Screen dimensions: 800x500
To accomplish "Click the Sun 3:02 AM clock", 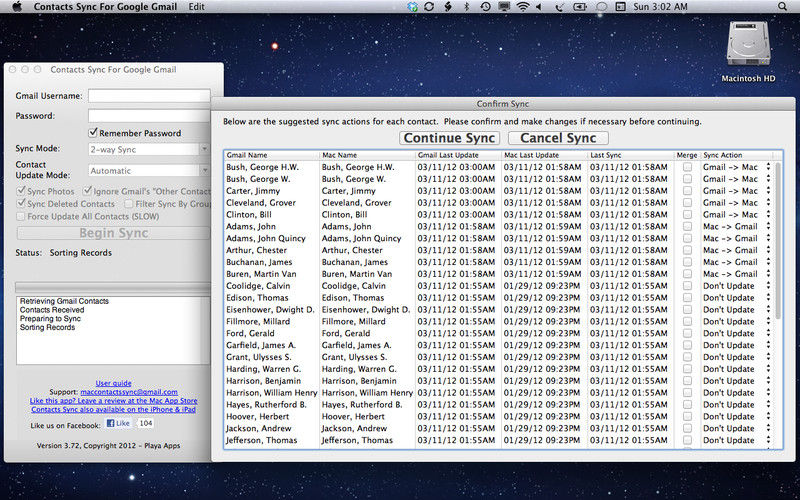I will pos(660,7).
